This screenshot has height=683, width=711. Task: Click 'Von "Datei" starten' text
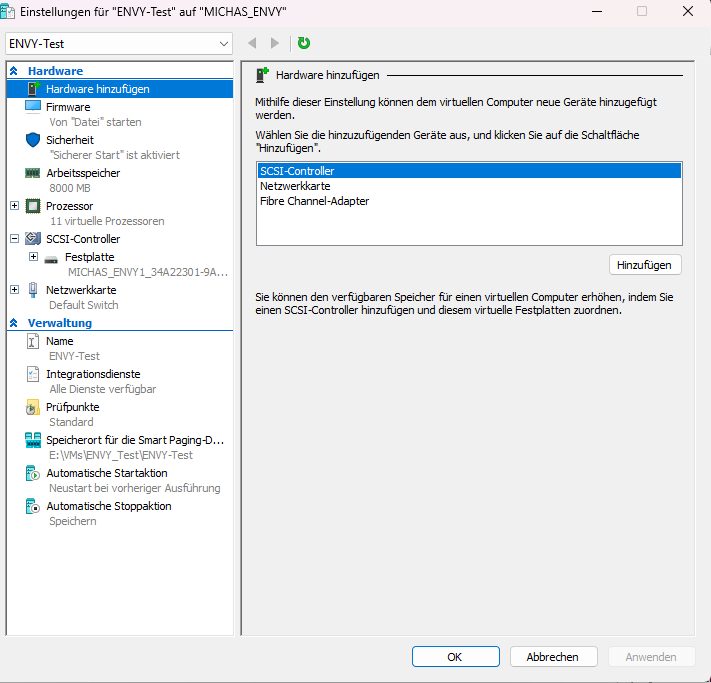point(95,122)
